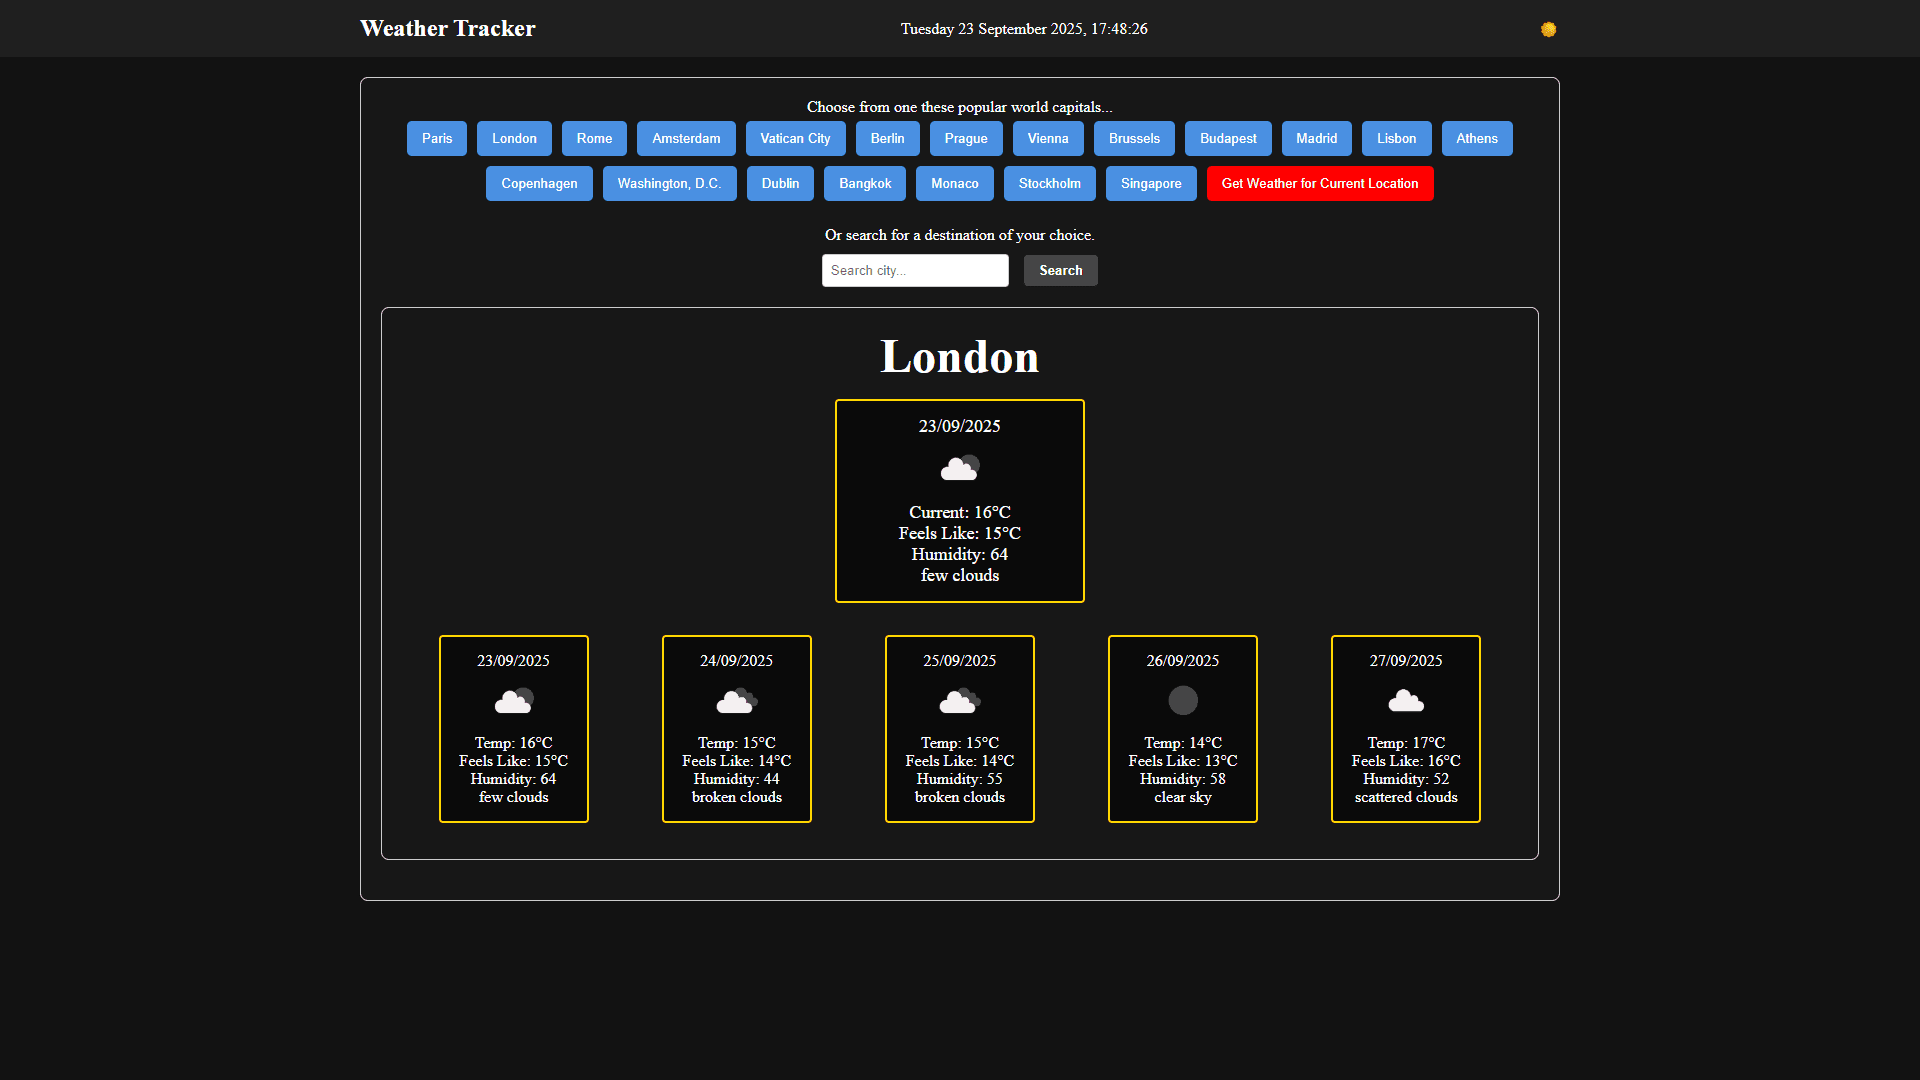Toggle the sun theme switch icon
The width and height of the screenshot is (1920, 1080).
(1548, 29)
